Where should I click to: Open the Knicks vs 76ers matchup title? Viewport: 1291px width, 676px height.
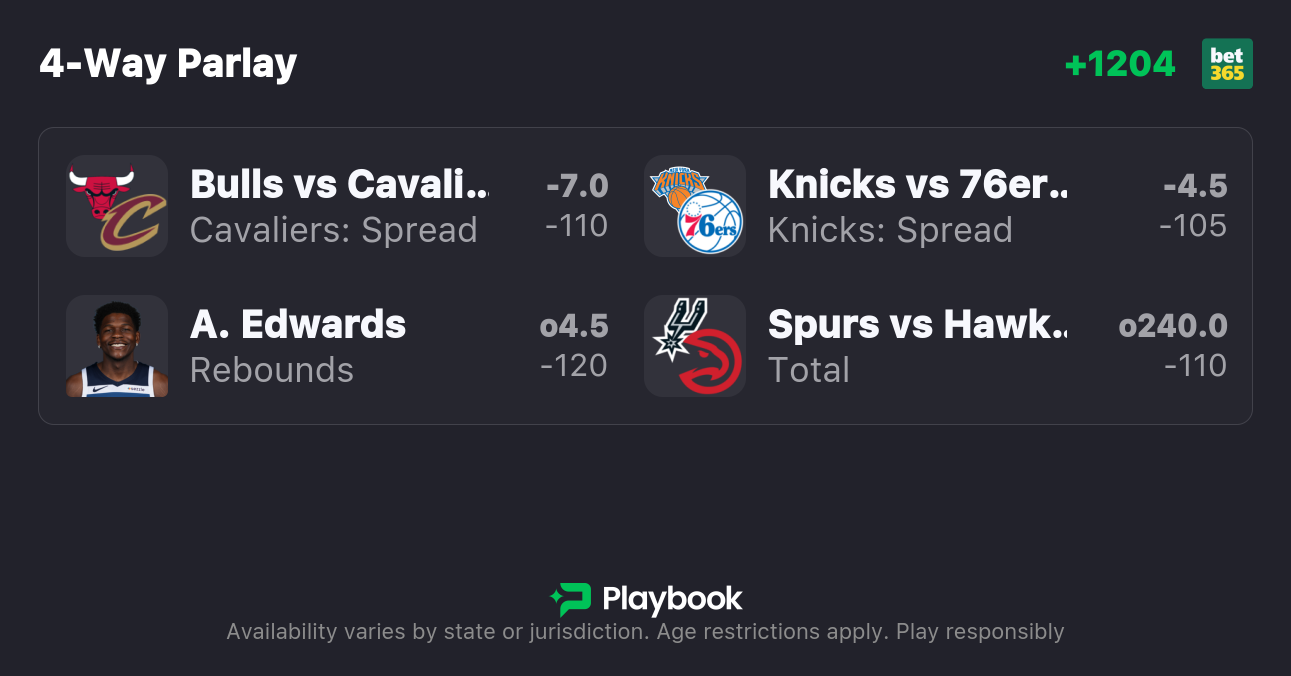point(917,185)
